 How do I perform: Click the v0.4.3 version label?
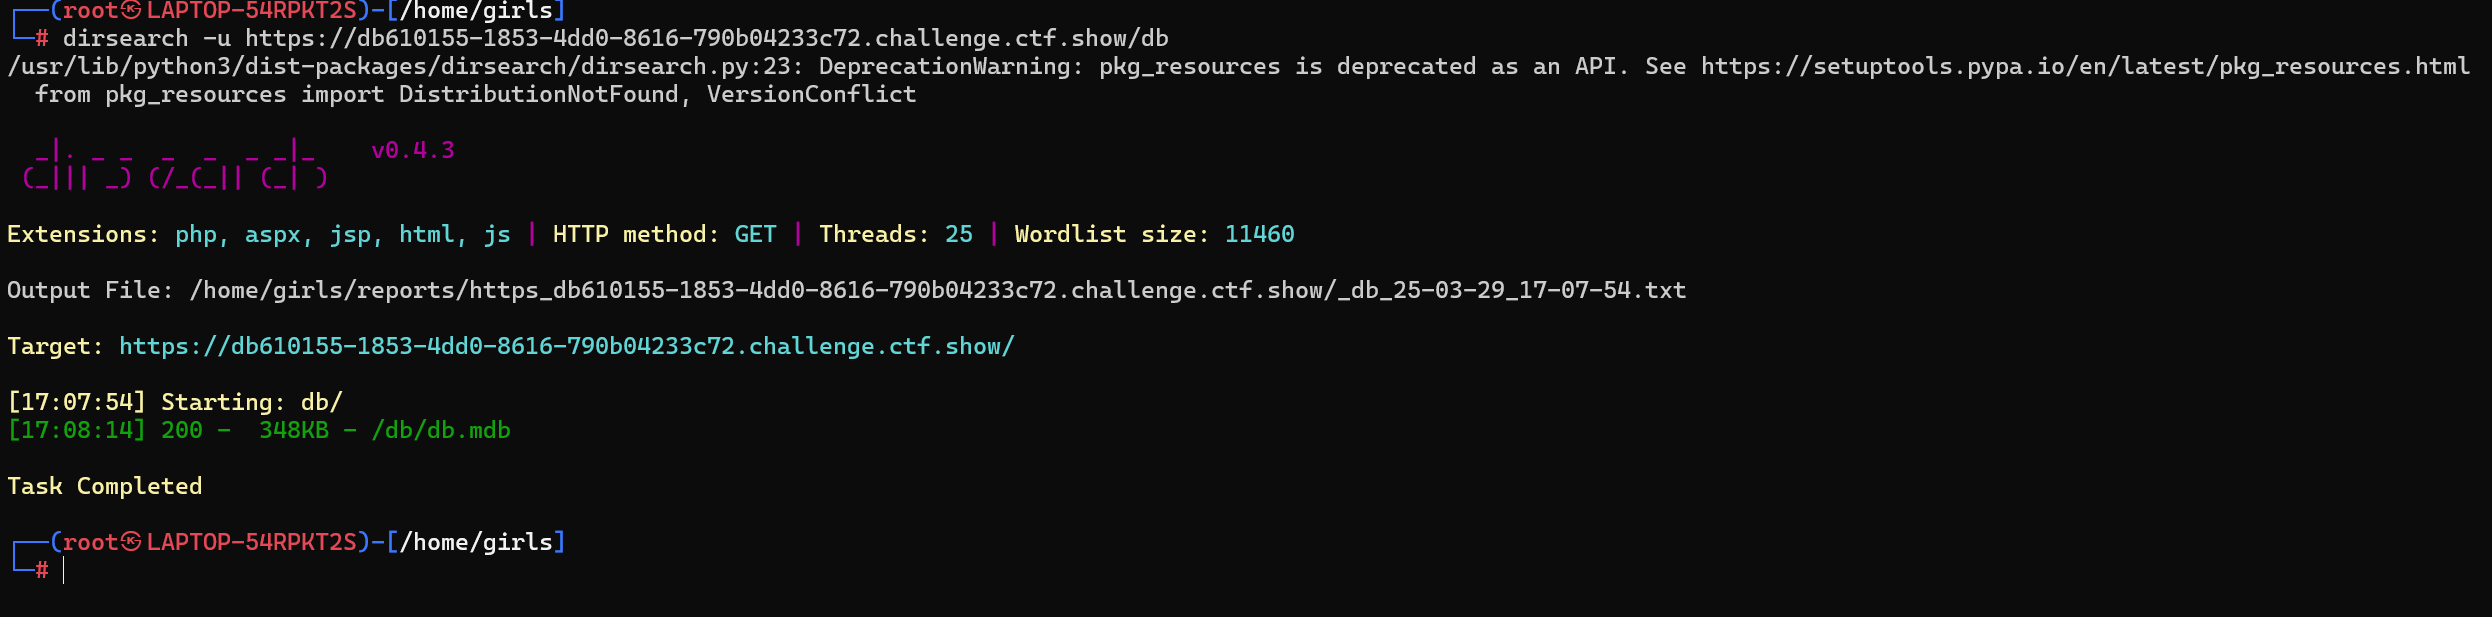pos(412,151)
